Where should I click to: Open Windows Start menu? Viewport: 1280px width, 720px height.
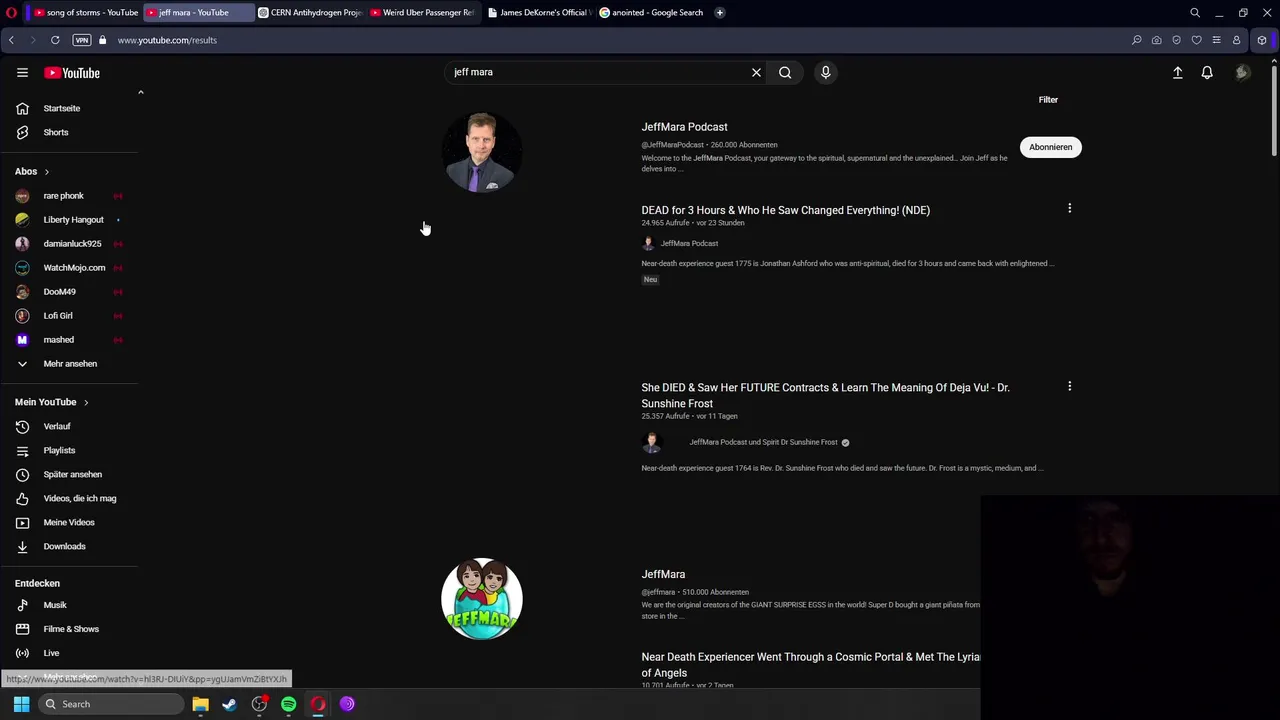click(x=21, y=704)
